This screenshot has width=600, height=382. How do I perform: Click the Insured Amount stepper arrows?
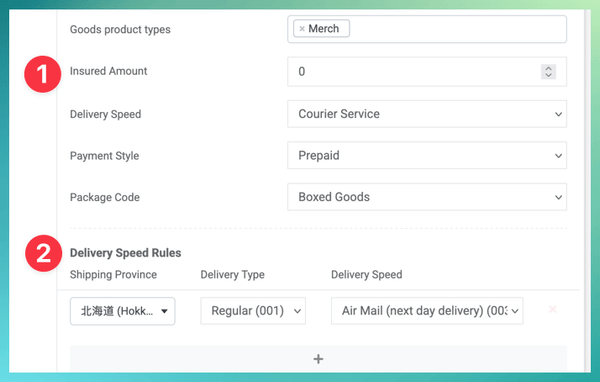[x=548, y=72]
